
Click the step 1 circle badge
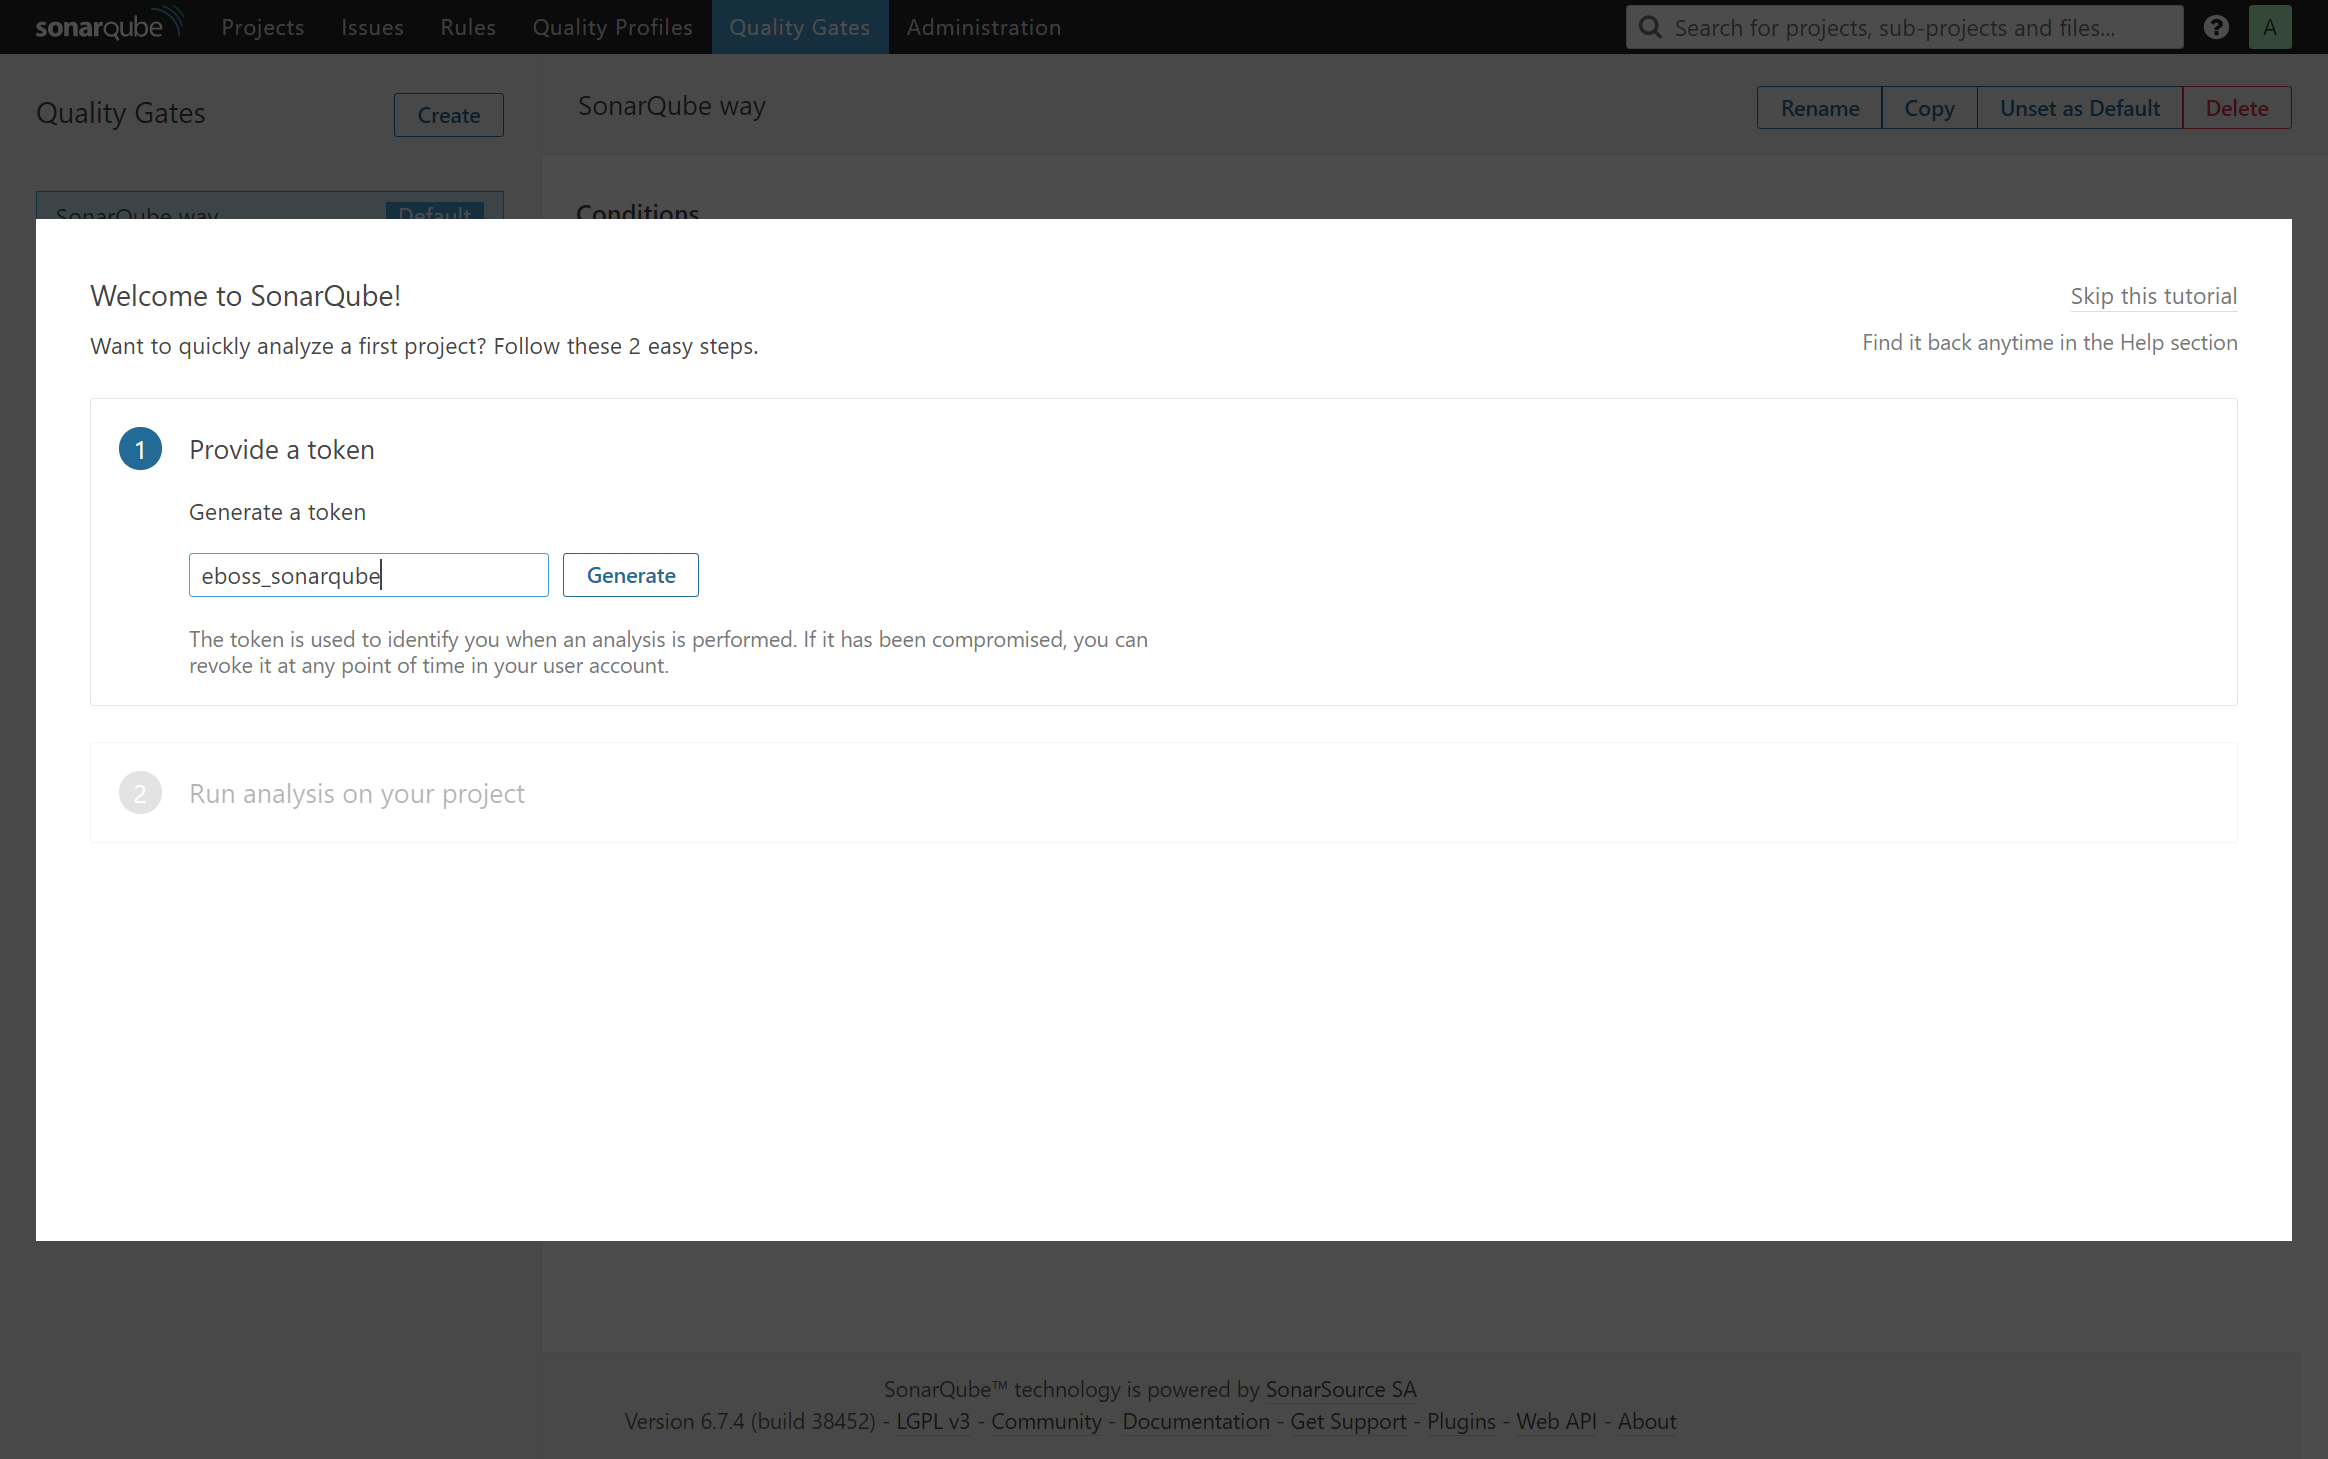tap(140, 449)
